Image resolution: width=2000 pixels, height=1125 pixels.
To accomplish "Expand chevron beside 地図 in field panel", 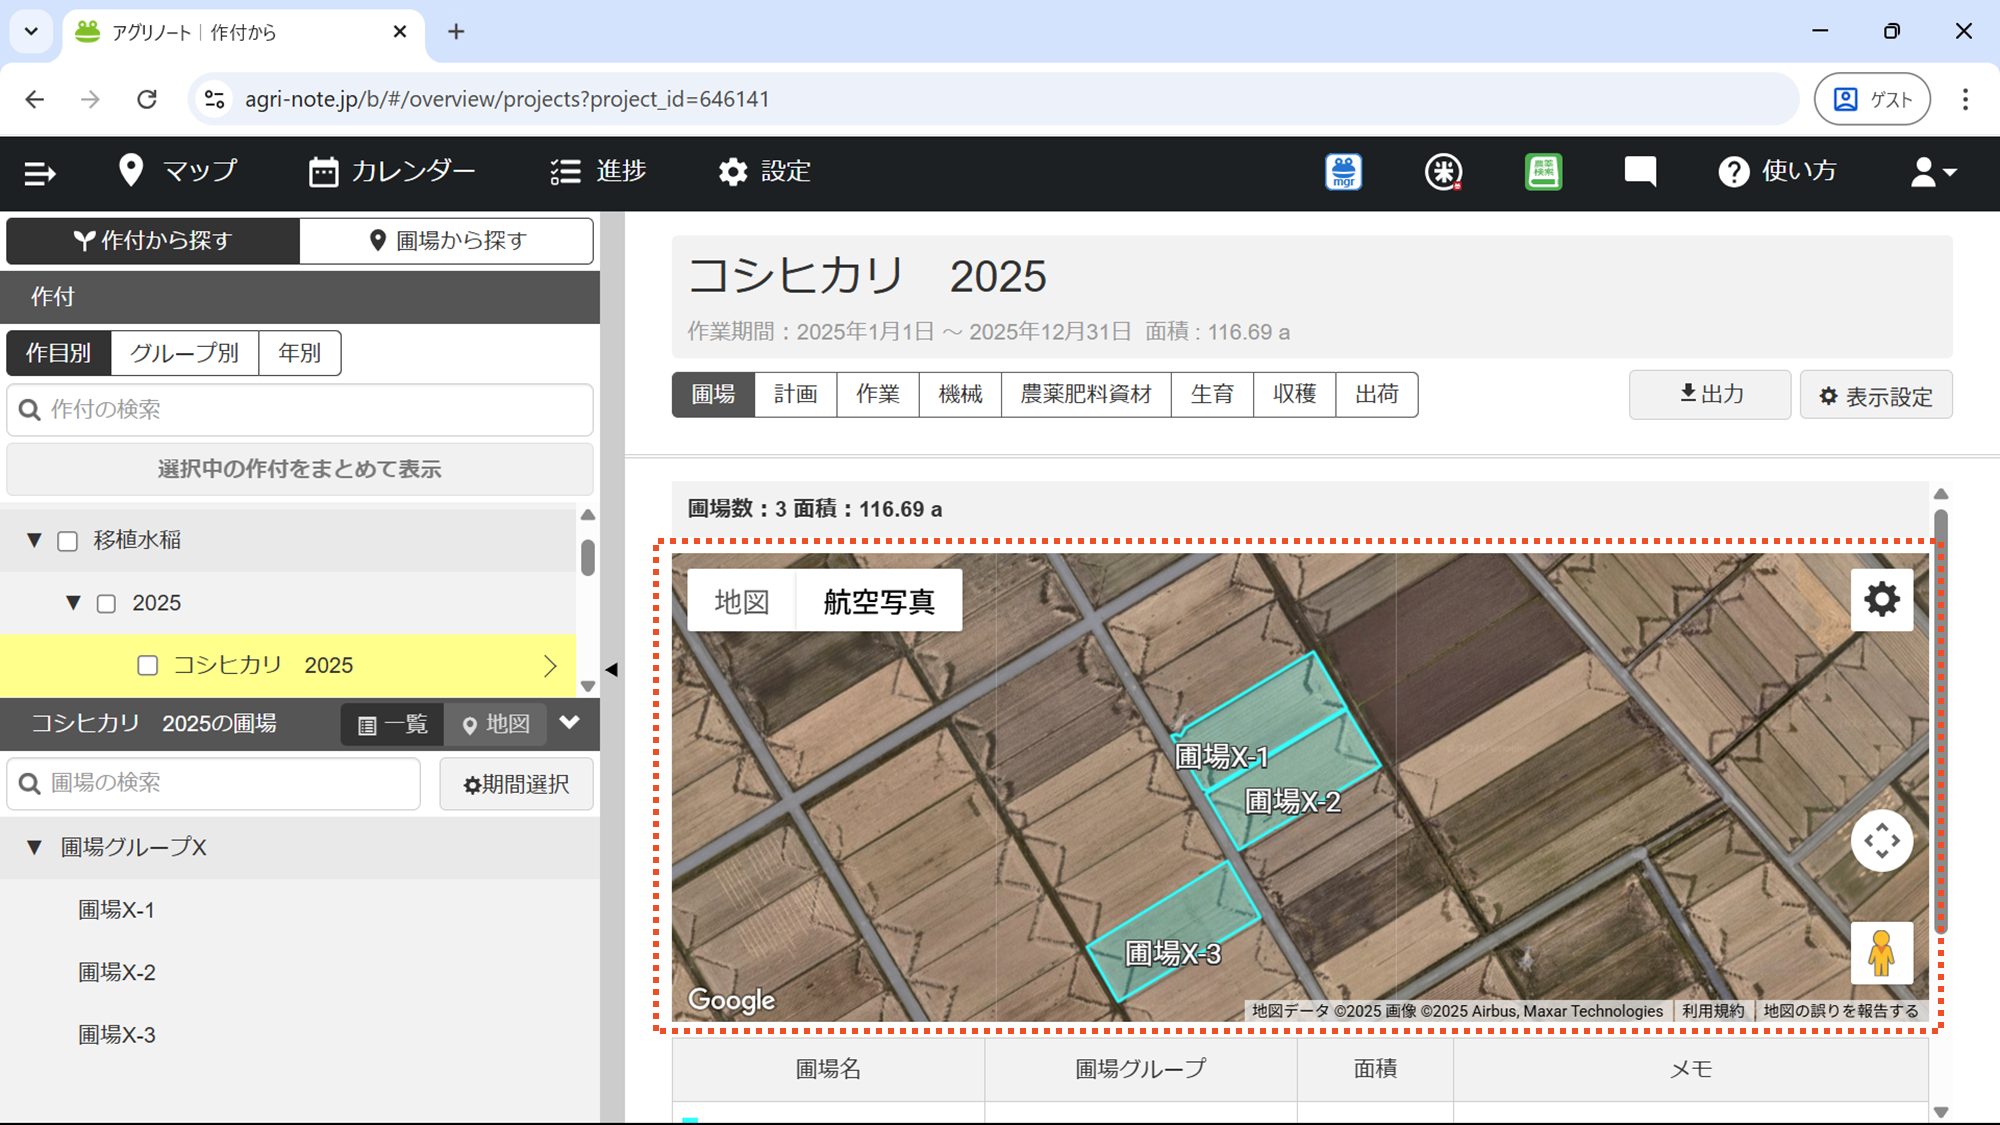I will click(570, 723).
